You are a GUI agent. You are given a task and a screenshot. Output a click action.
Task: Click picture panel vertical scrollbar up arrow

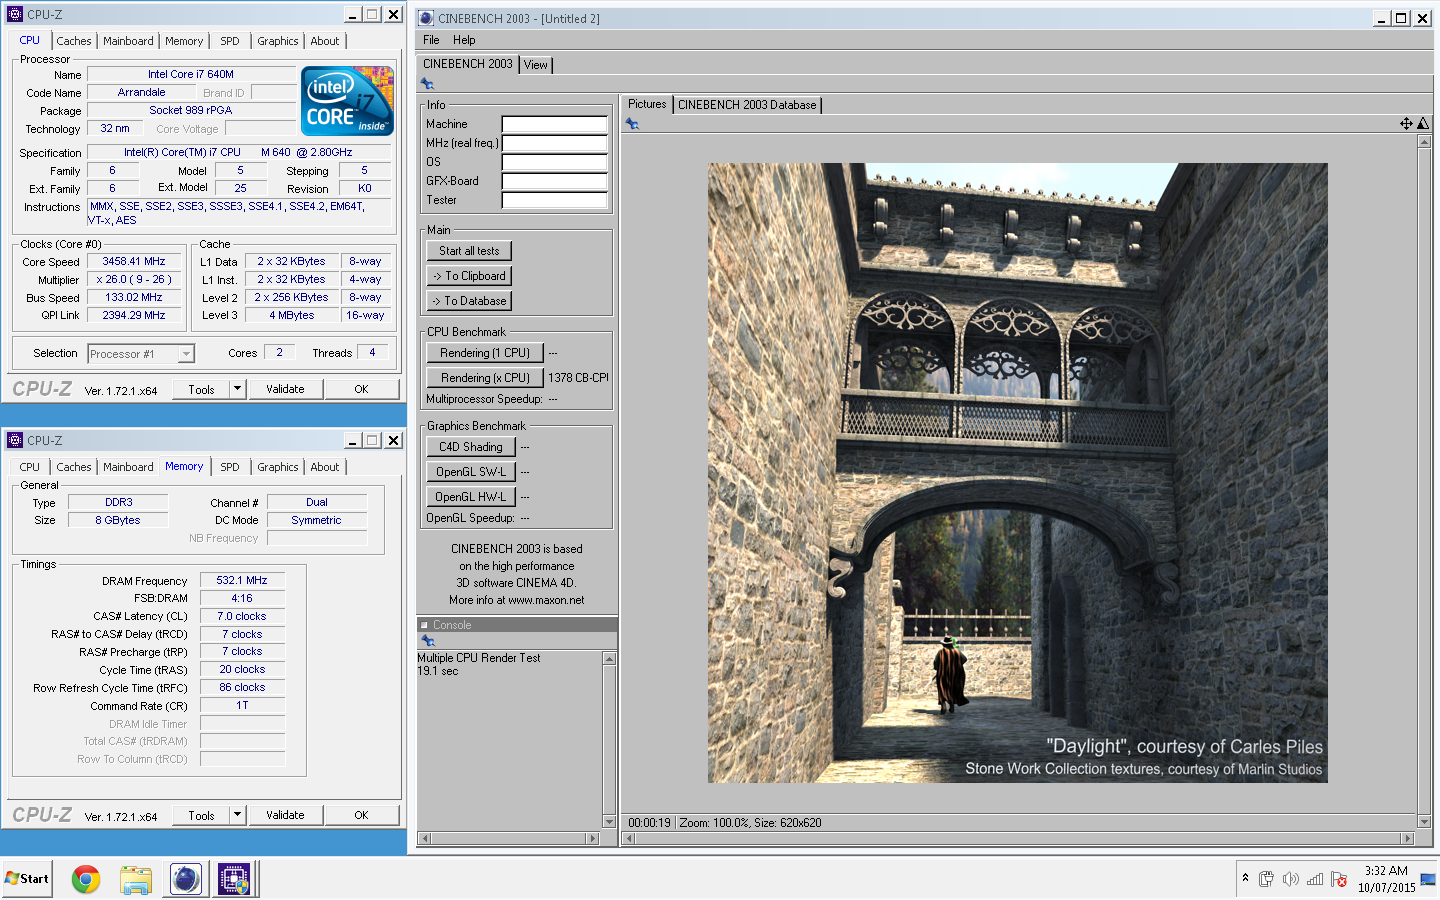tap(1424, 142)
